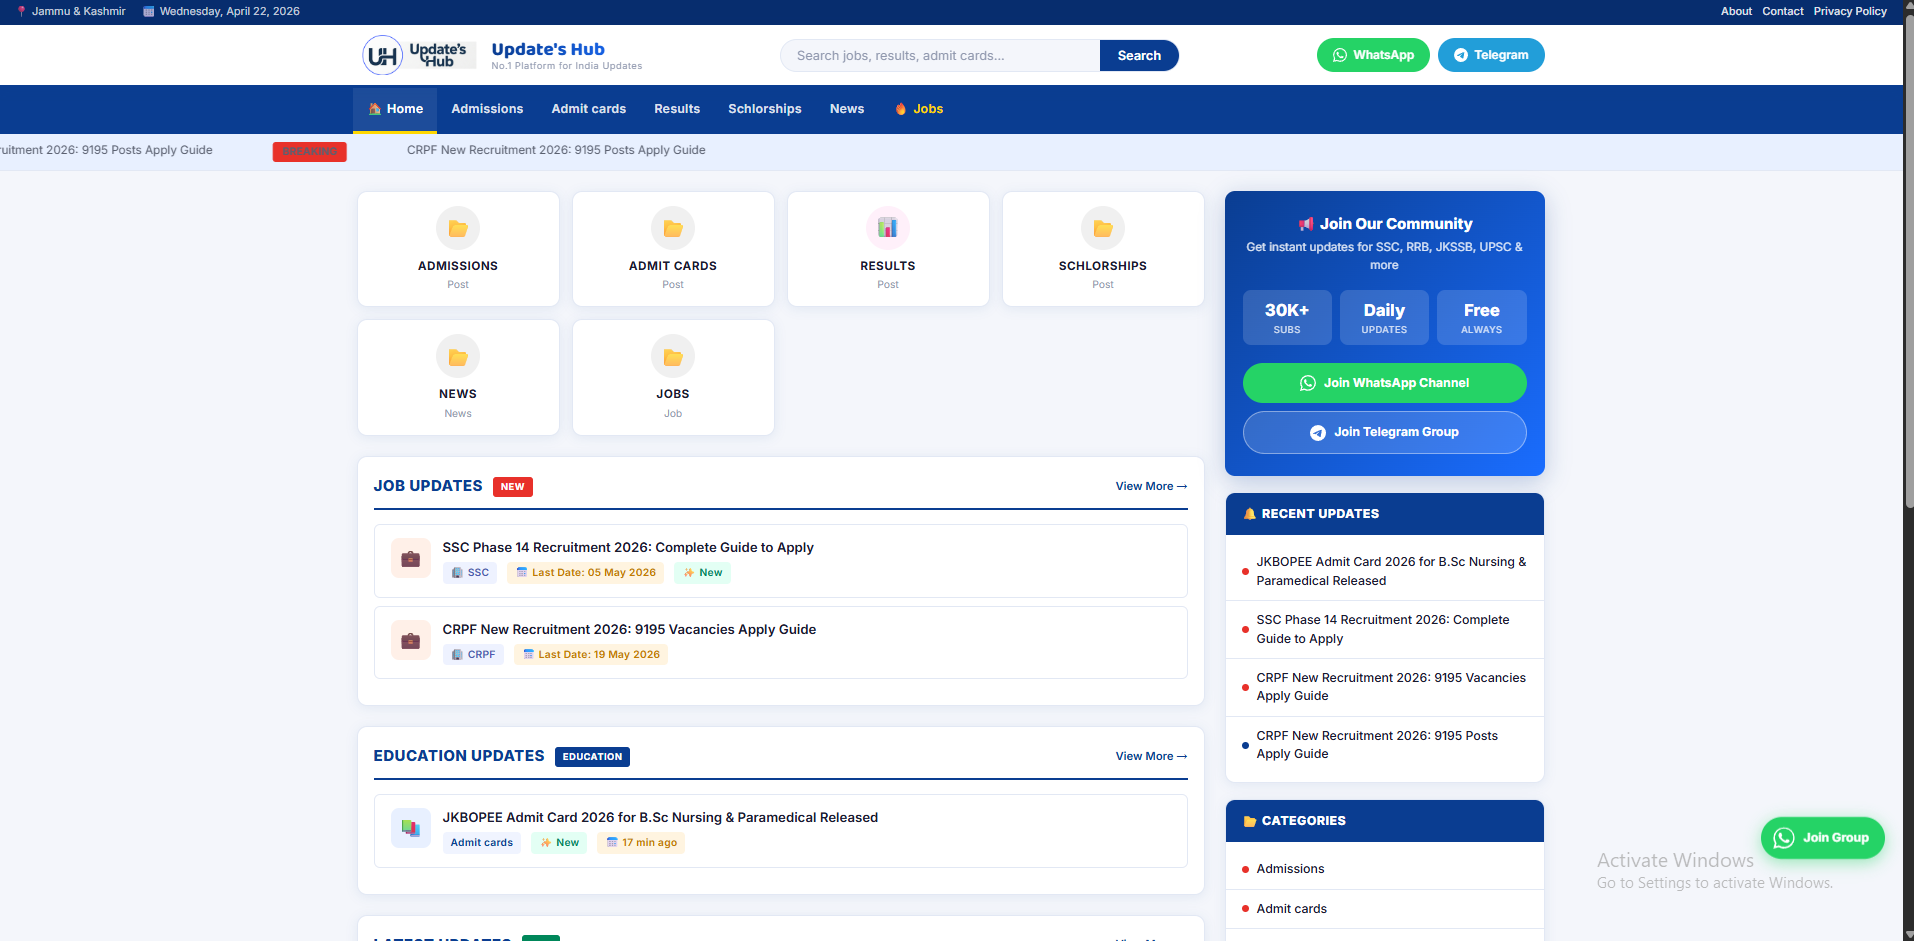Switch to the Home nav tab
1914x941 pixels.
tap(395, 109)
